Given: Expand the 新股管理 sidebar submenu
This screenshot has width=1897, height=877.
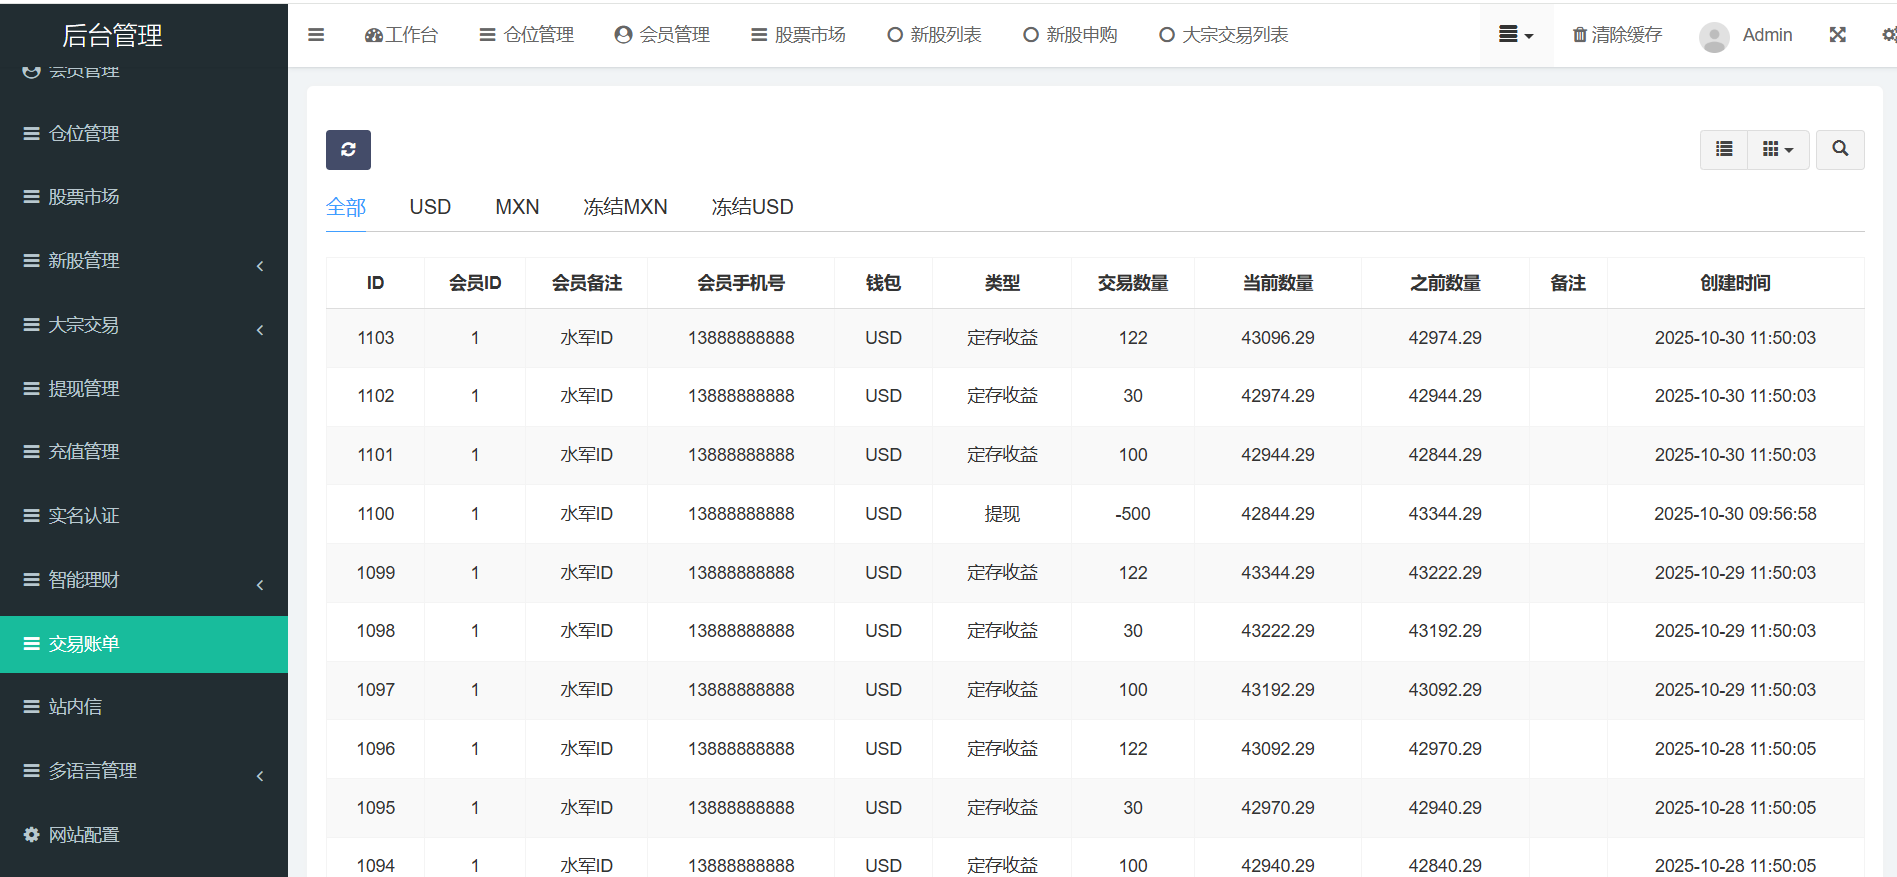Looking at the screenshot, I should point(259,265).
